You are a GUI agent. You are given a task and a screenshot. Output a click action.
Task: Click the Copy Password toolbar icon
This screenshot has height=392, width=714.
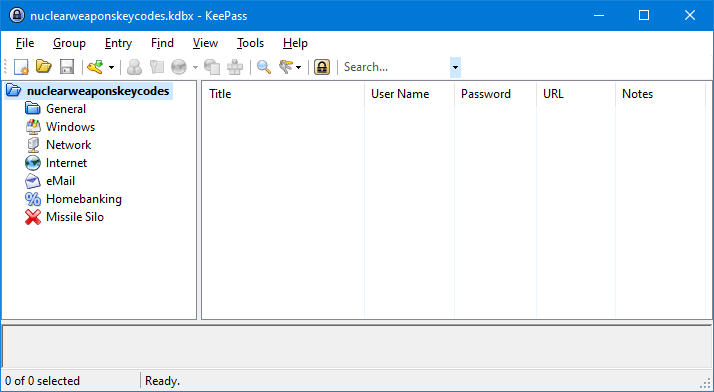tap(157, 67)
